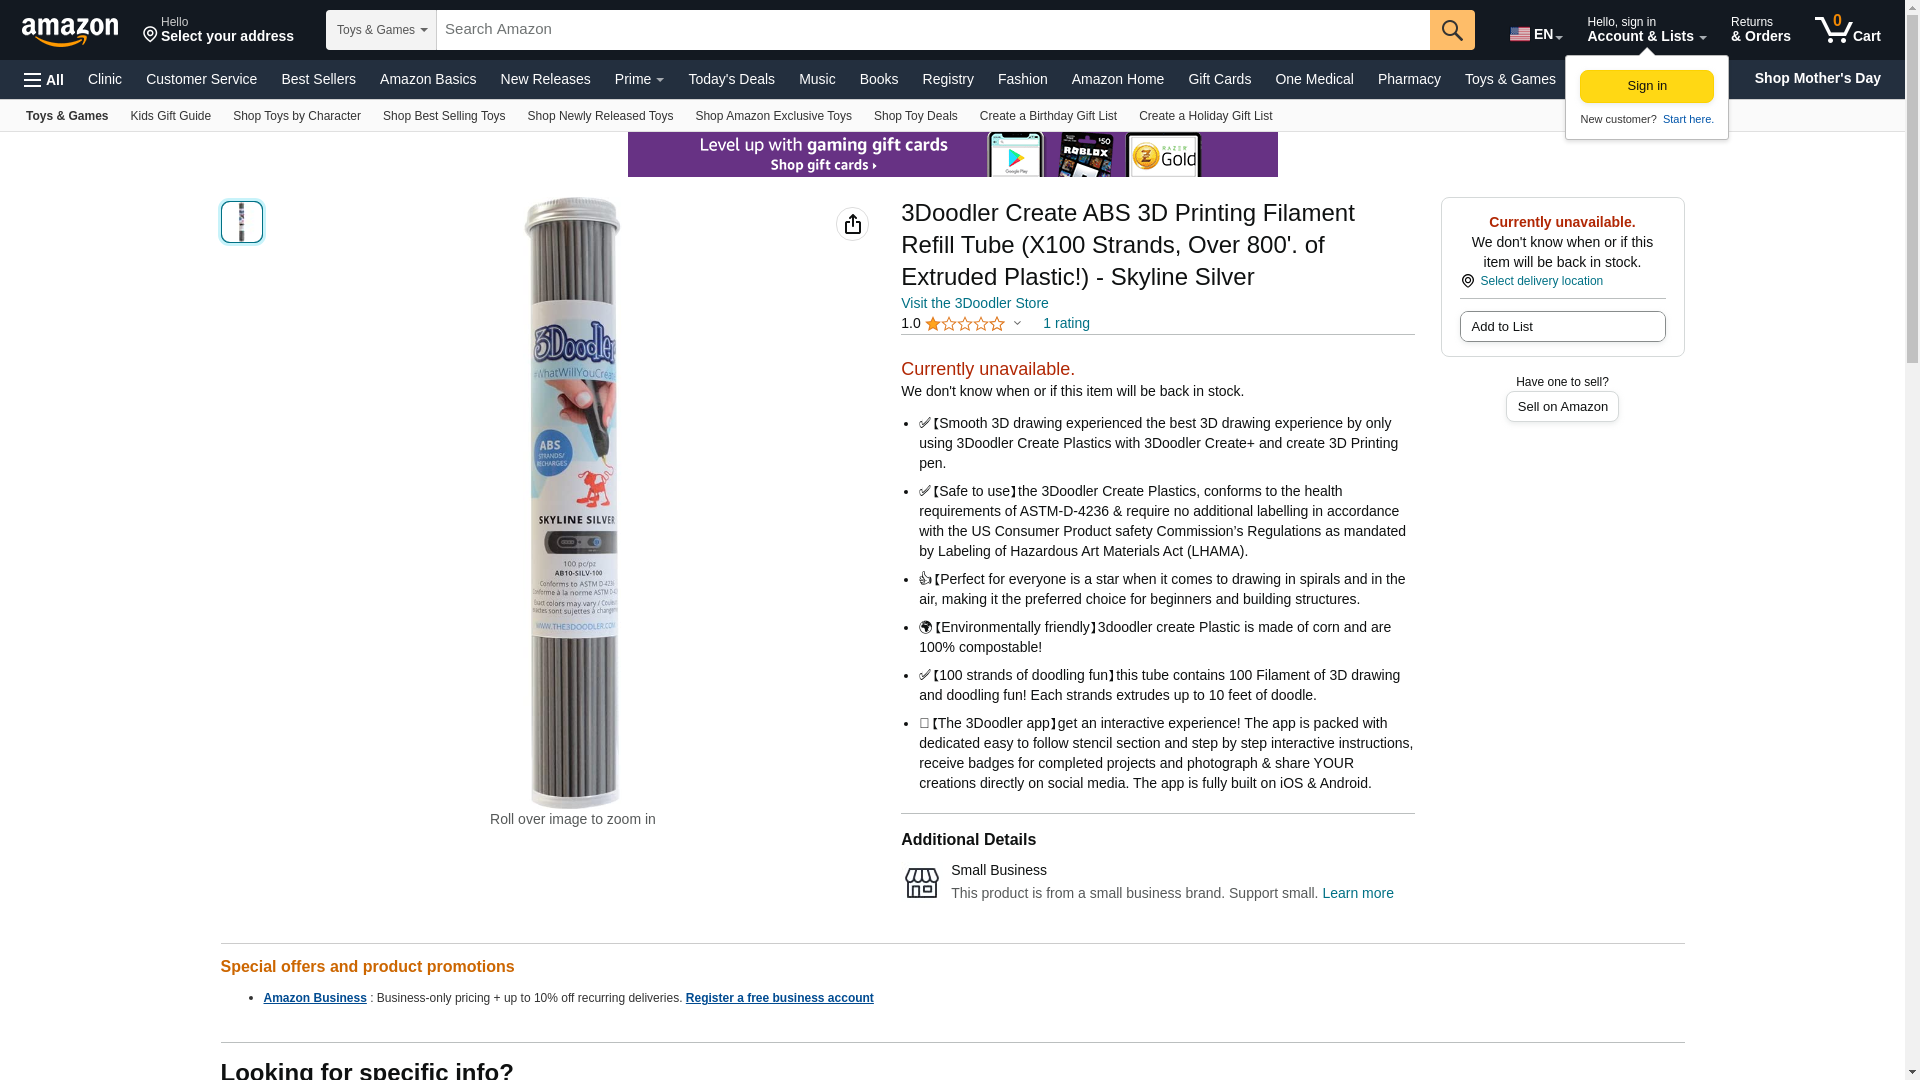The width and height of the screenshot is (1920, 1080).
Task: Open the gaming gift cards banner
Action: coord(952,154)
